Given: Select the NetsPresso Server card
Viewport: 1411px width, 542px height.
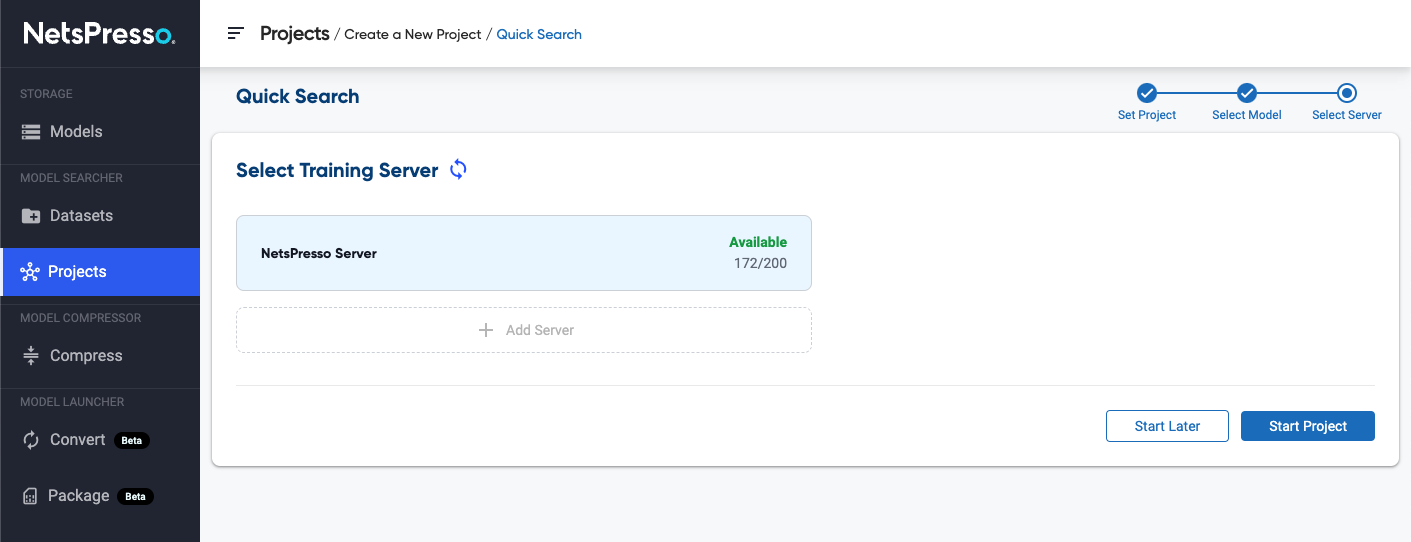Looking at the screenshot, I should pos(524,253).
